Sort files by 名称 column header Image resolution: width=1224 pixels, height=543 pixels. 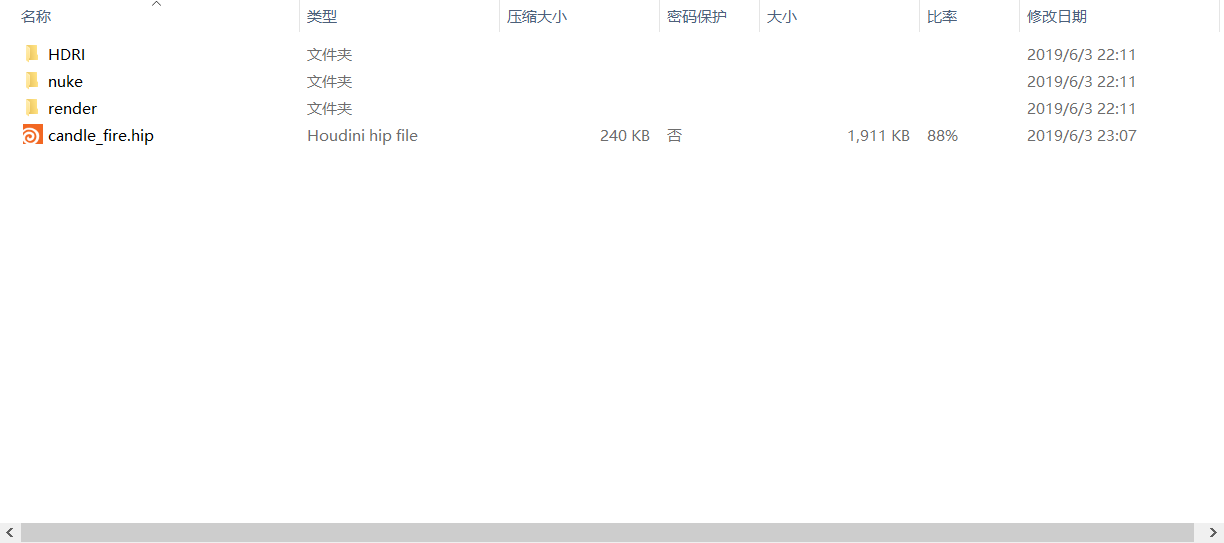click(x=36, y=17)
